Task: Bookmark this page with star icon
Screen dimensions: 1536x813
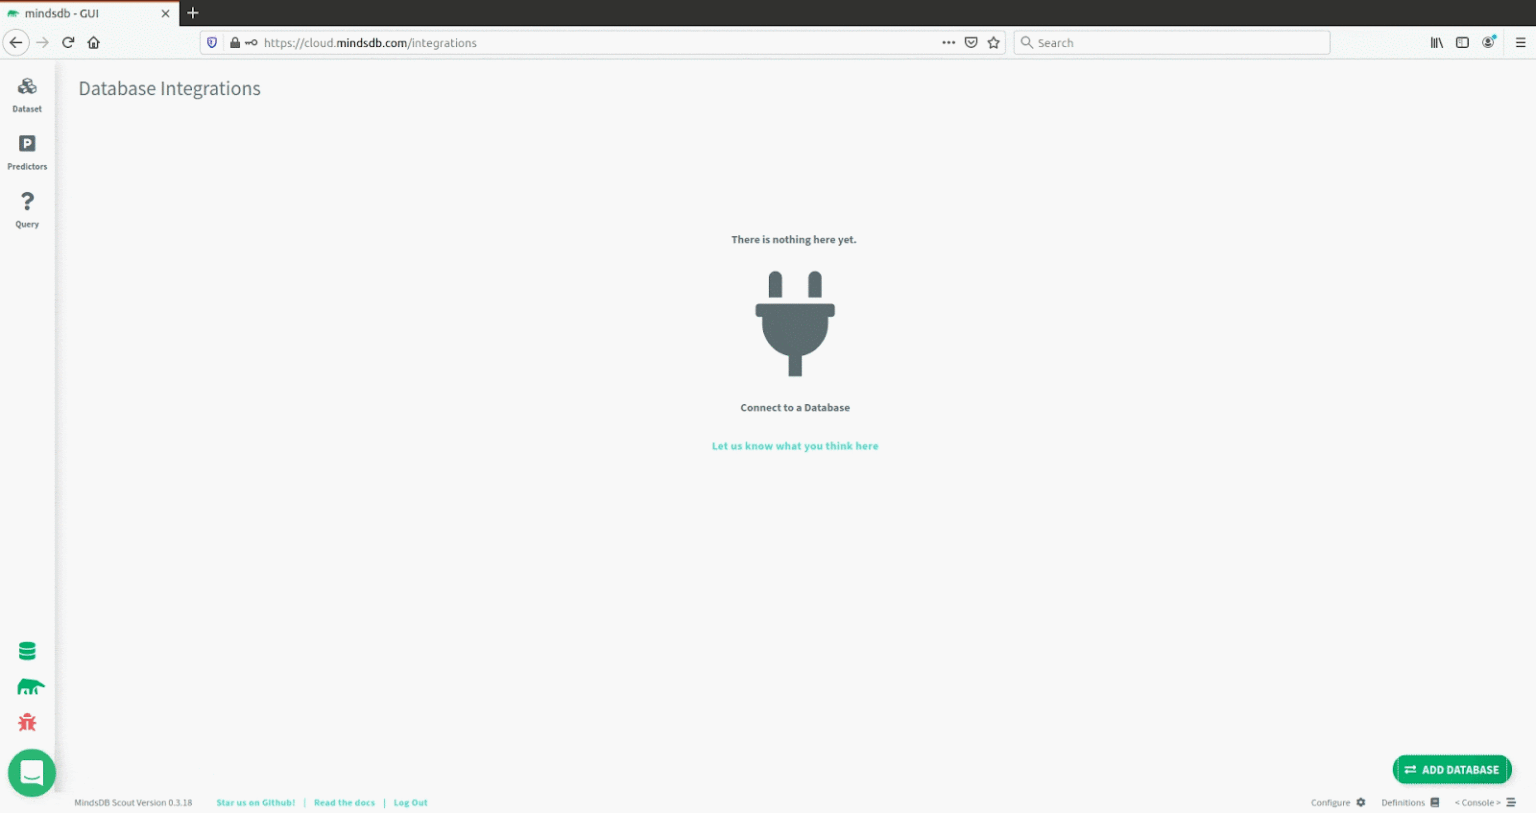Action: 993,42
